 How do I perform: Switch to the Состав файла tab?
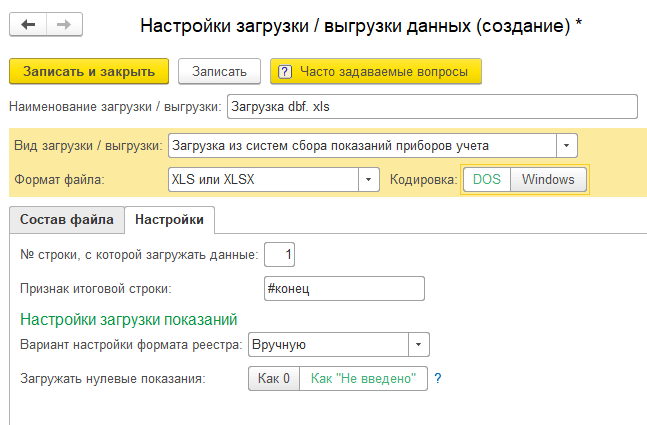(67, 220)
